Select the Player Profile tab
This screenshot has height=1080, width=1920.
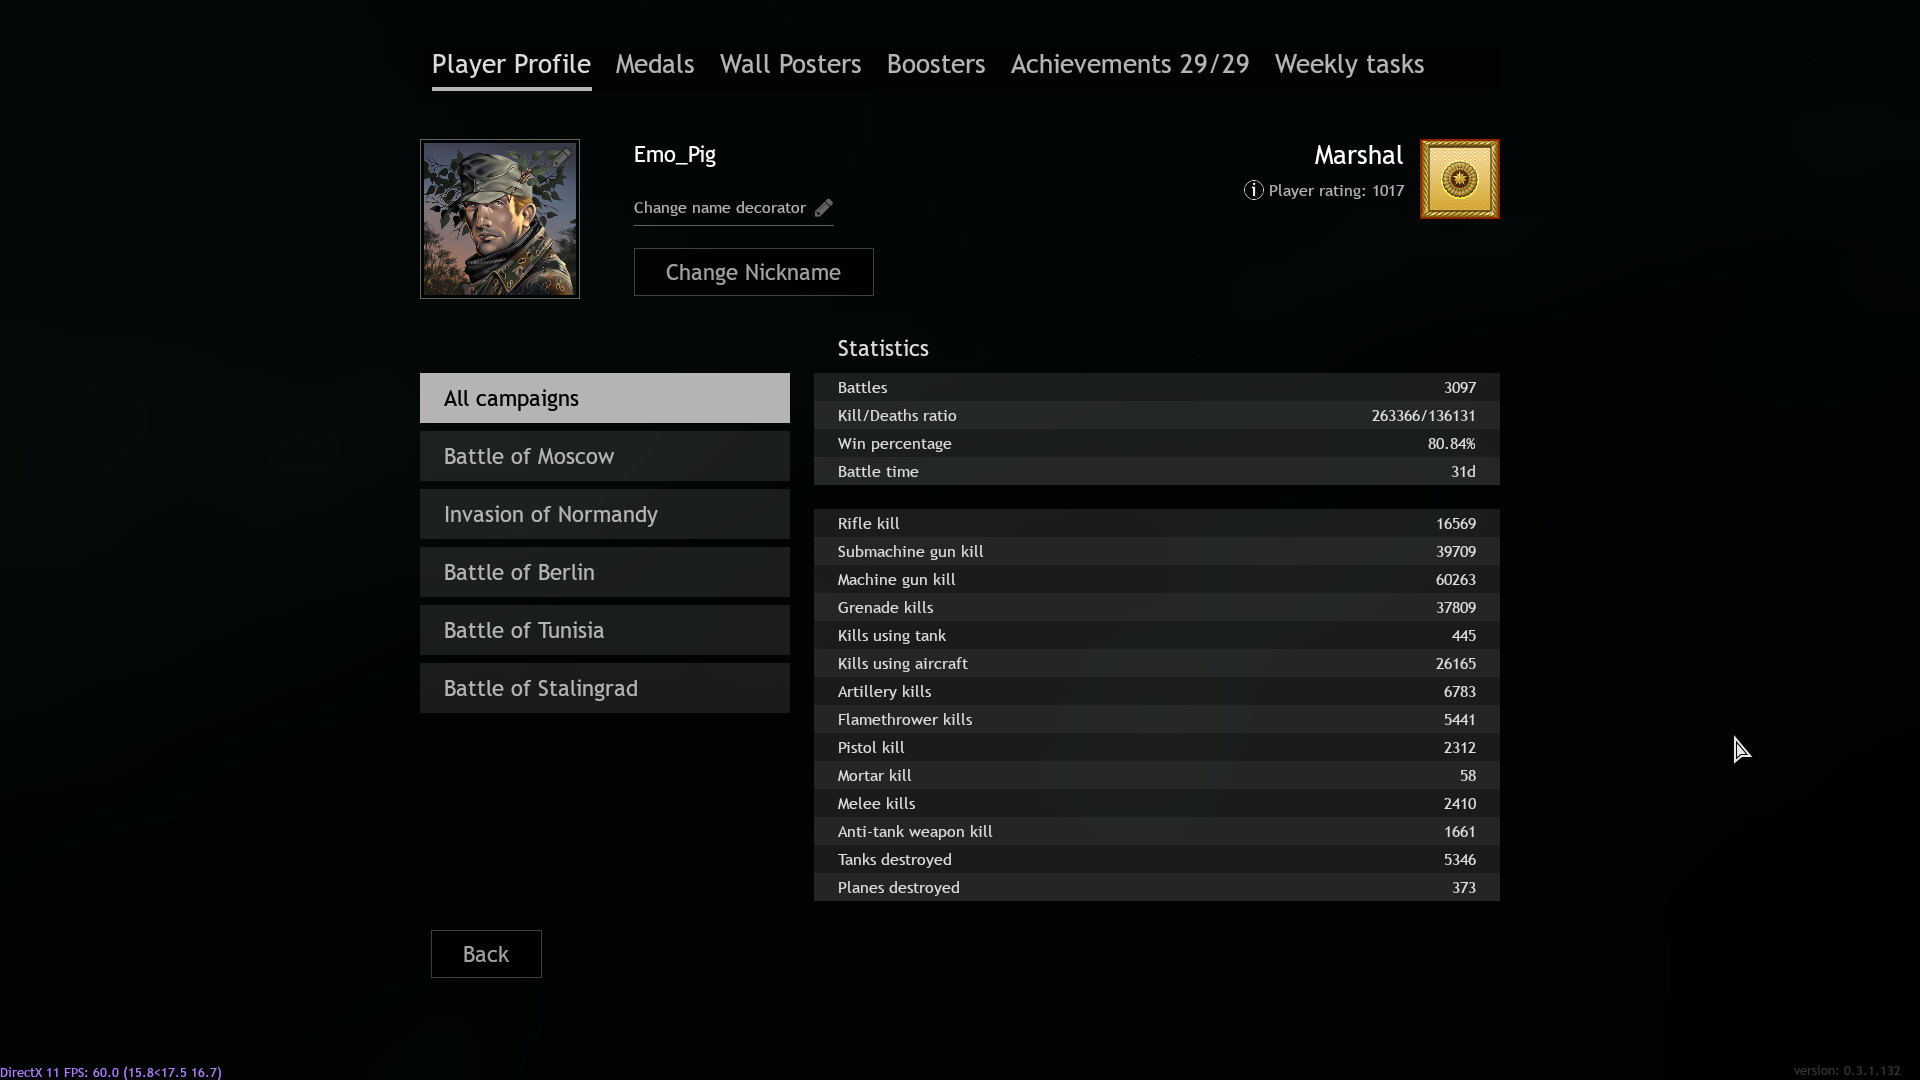coord(511,66)
